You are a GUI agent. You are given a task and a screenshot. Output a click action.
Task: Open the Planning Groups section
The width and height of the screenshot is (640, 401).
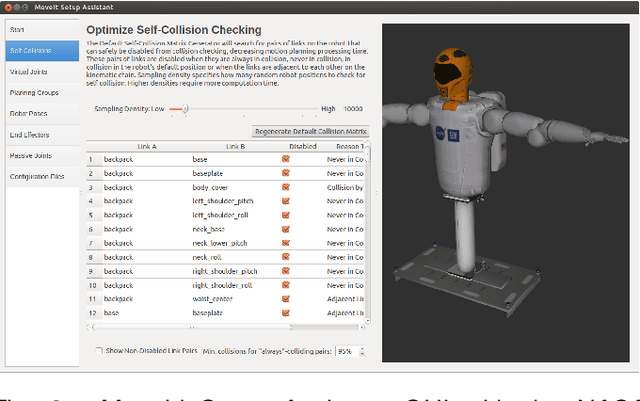pos(40,93)
